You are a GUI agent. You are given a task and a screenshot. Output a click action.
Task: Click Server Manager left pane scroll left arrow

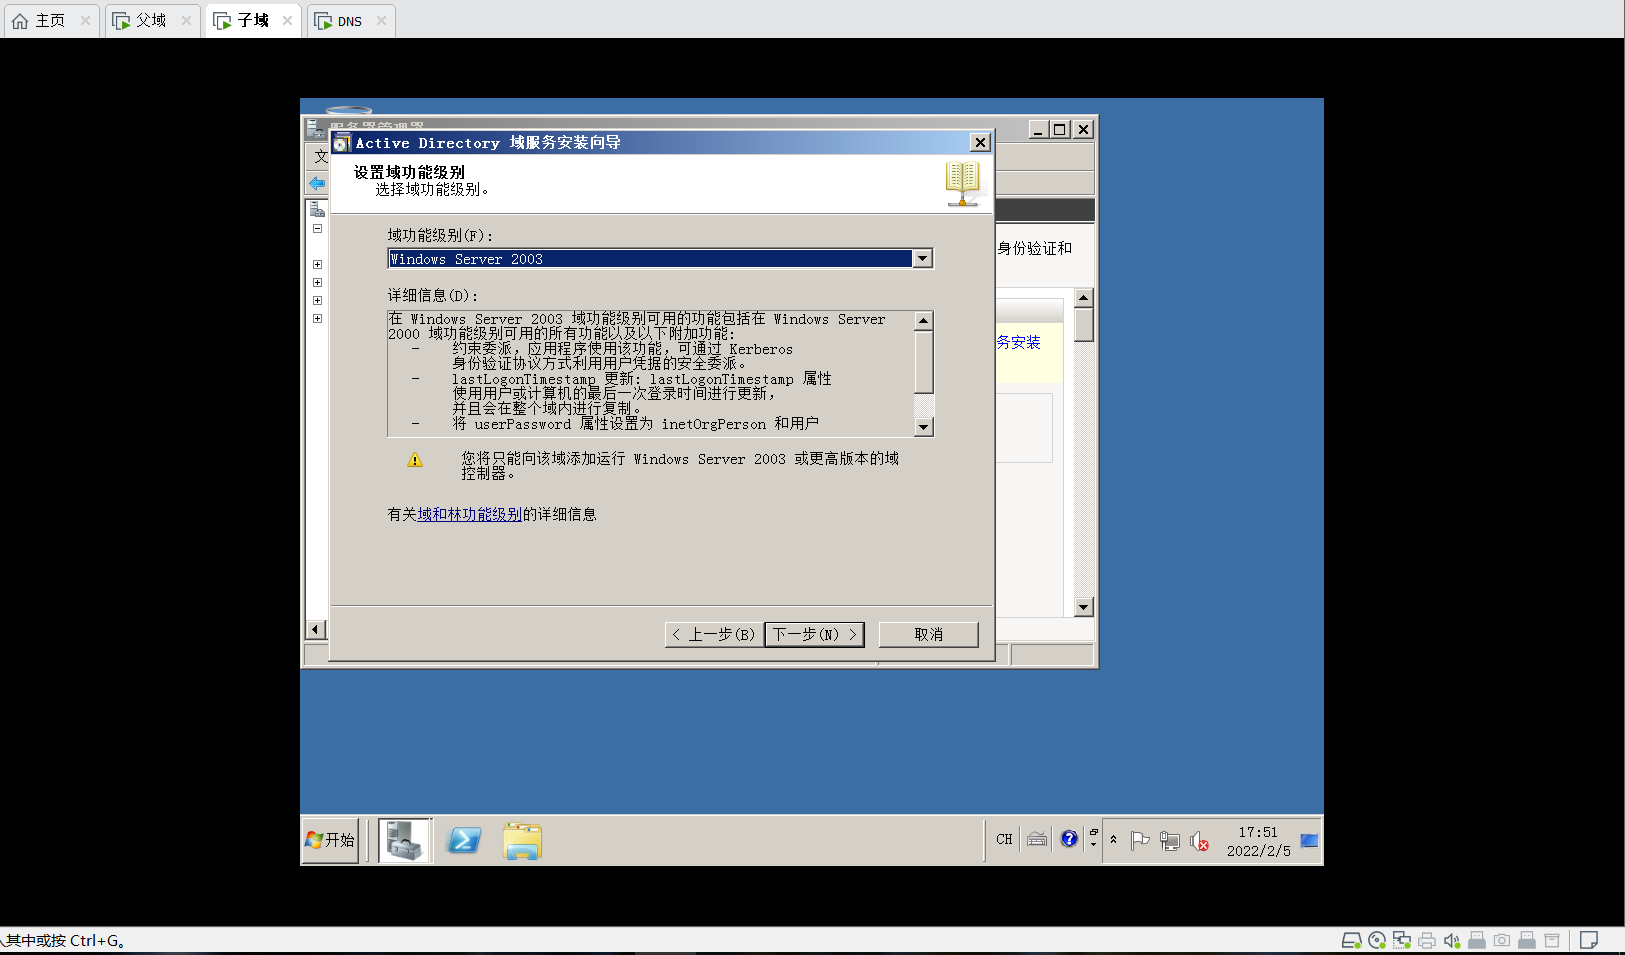(x=316, y=629)
